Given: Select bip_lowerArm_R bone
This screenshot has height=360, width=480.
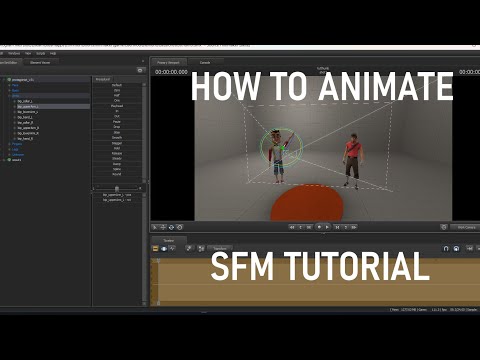Looking at the screenshot, I should click(28, 133).
